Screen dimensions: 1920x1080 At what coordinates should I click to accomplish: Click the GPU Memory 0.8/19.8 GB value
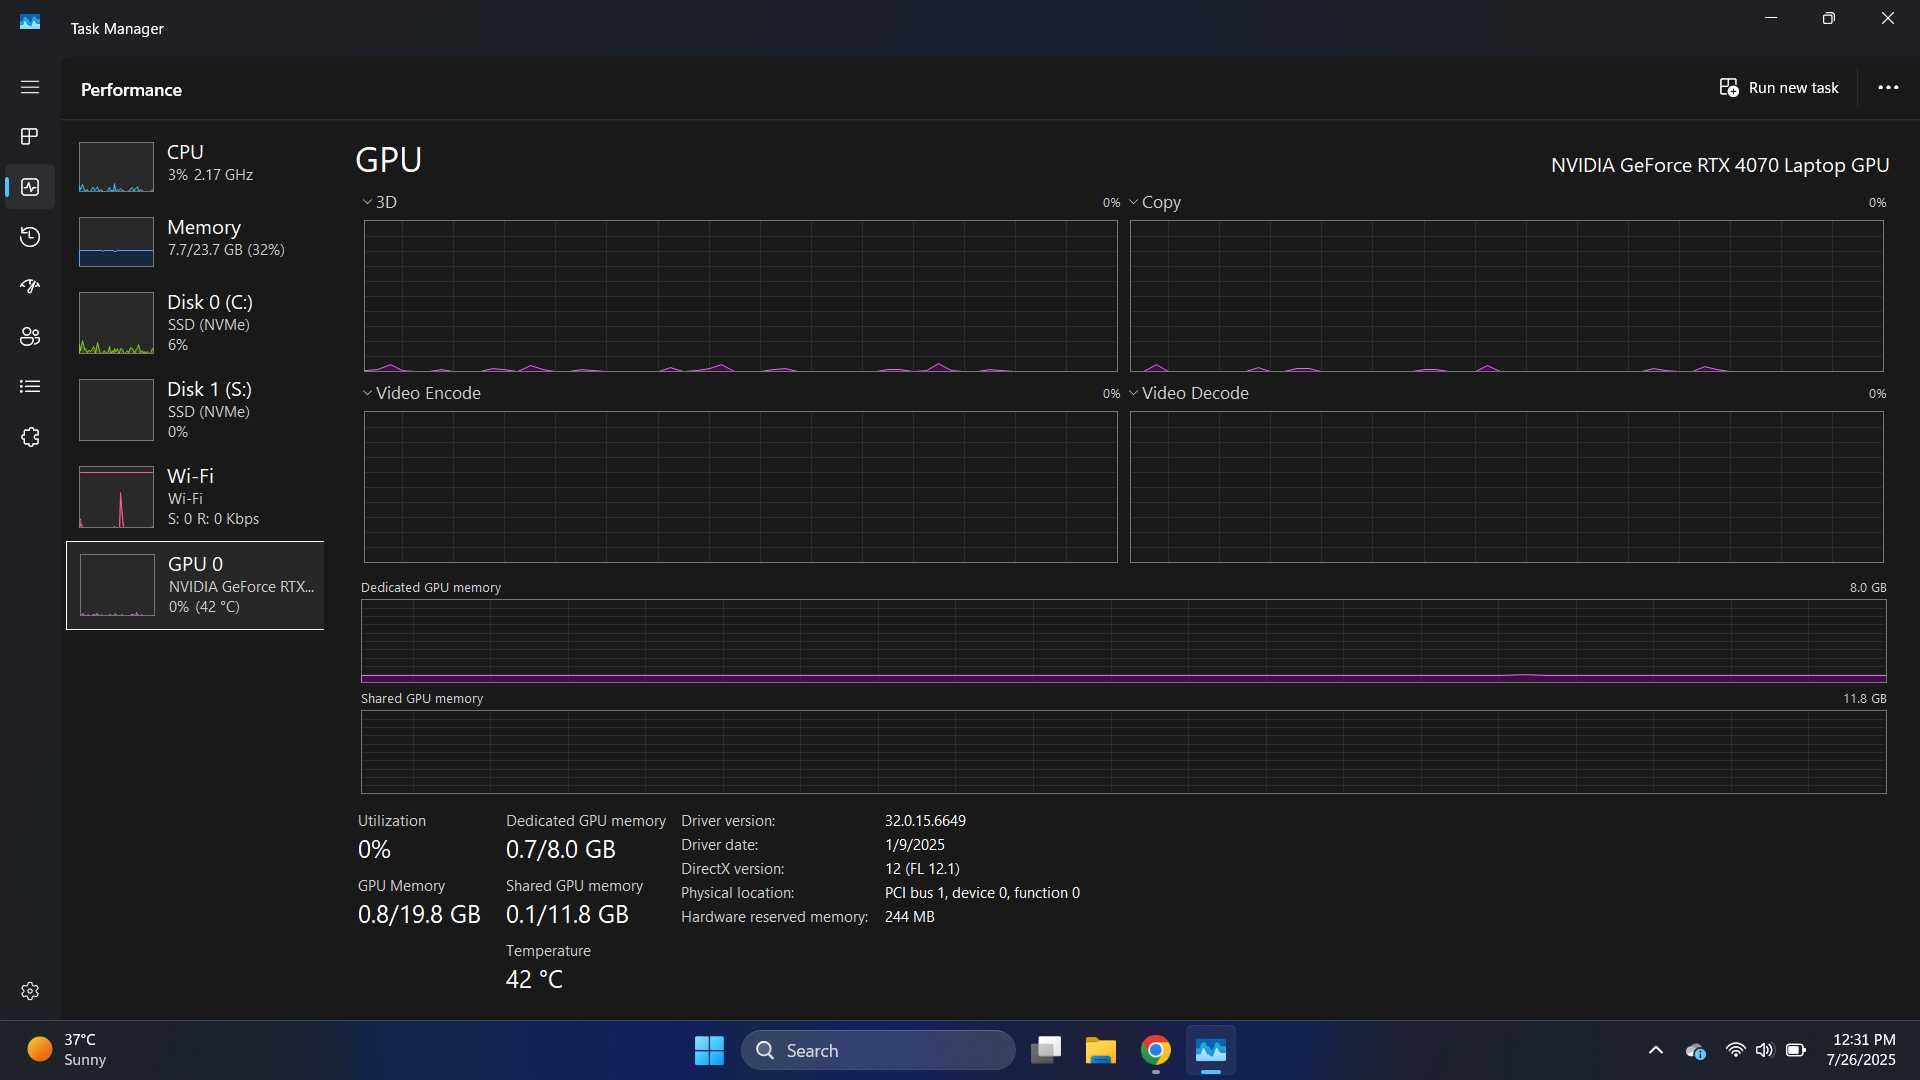pyautogui.click(x=419, y=914)
